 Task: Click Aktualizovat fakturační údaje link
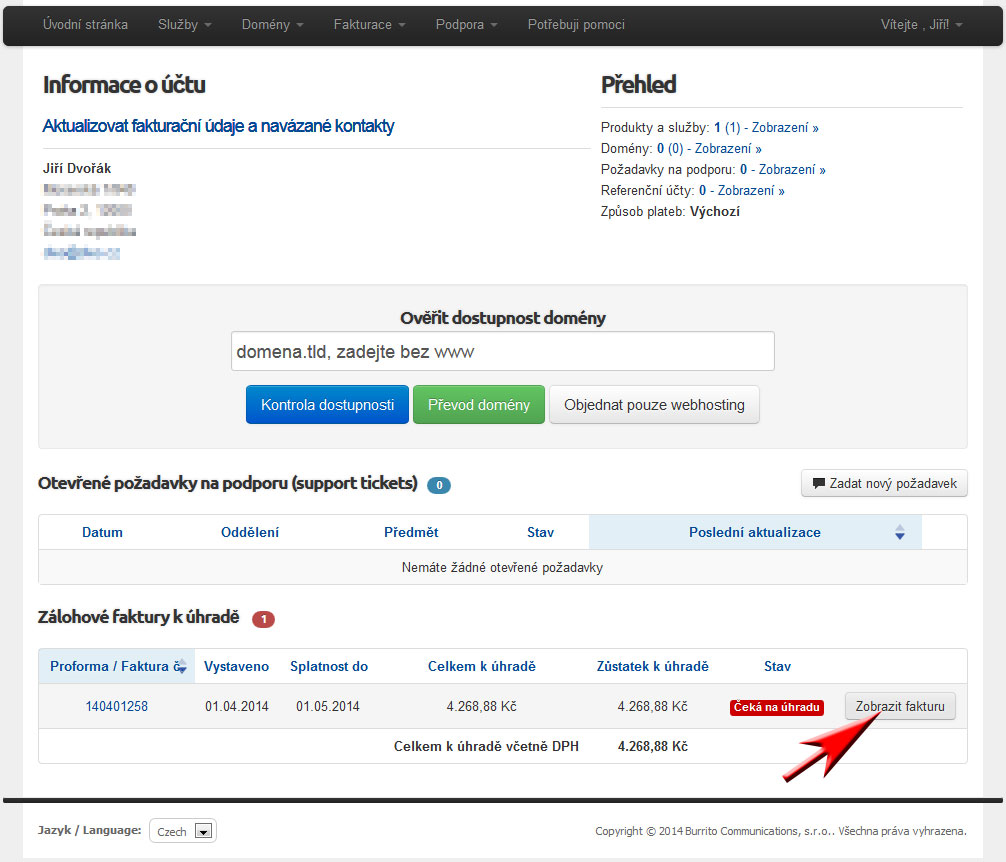[218, 126]
